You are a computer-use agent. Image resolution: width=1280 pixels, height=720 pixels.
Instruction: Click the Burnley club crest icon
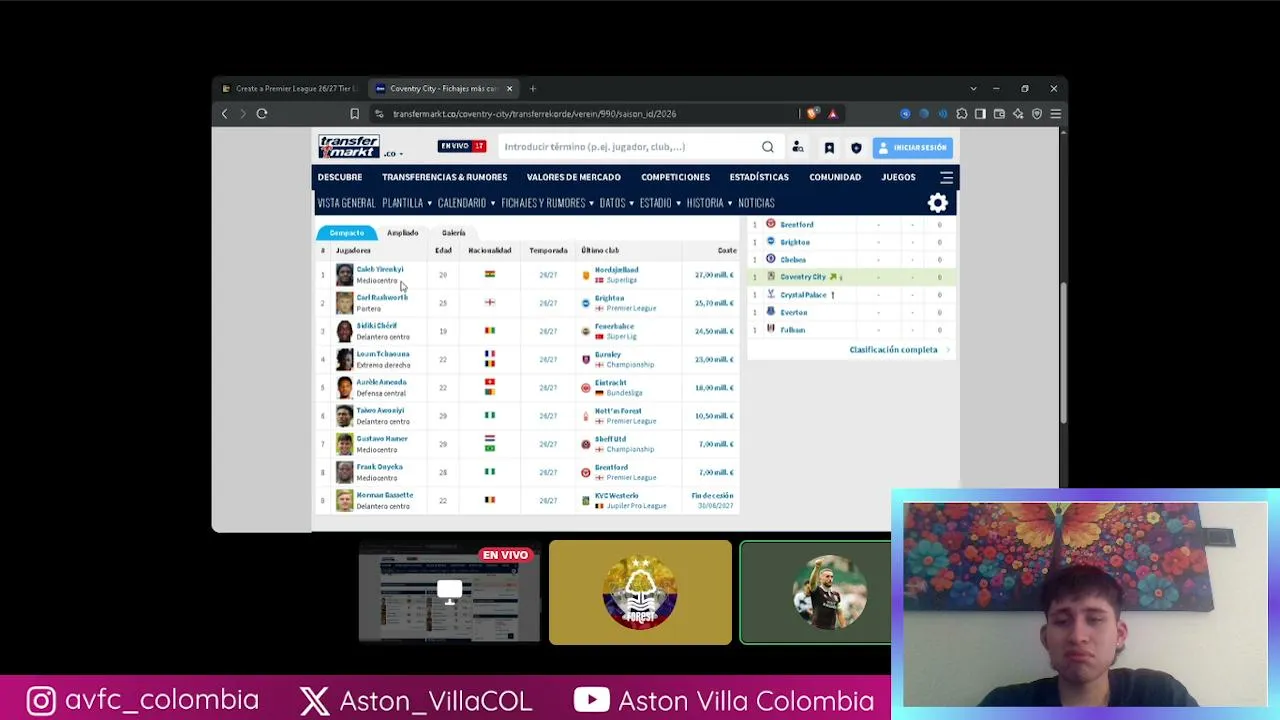click(586, 359)
